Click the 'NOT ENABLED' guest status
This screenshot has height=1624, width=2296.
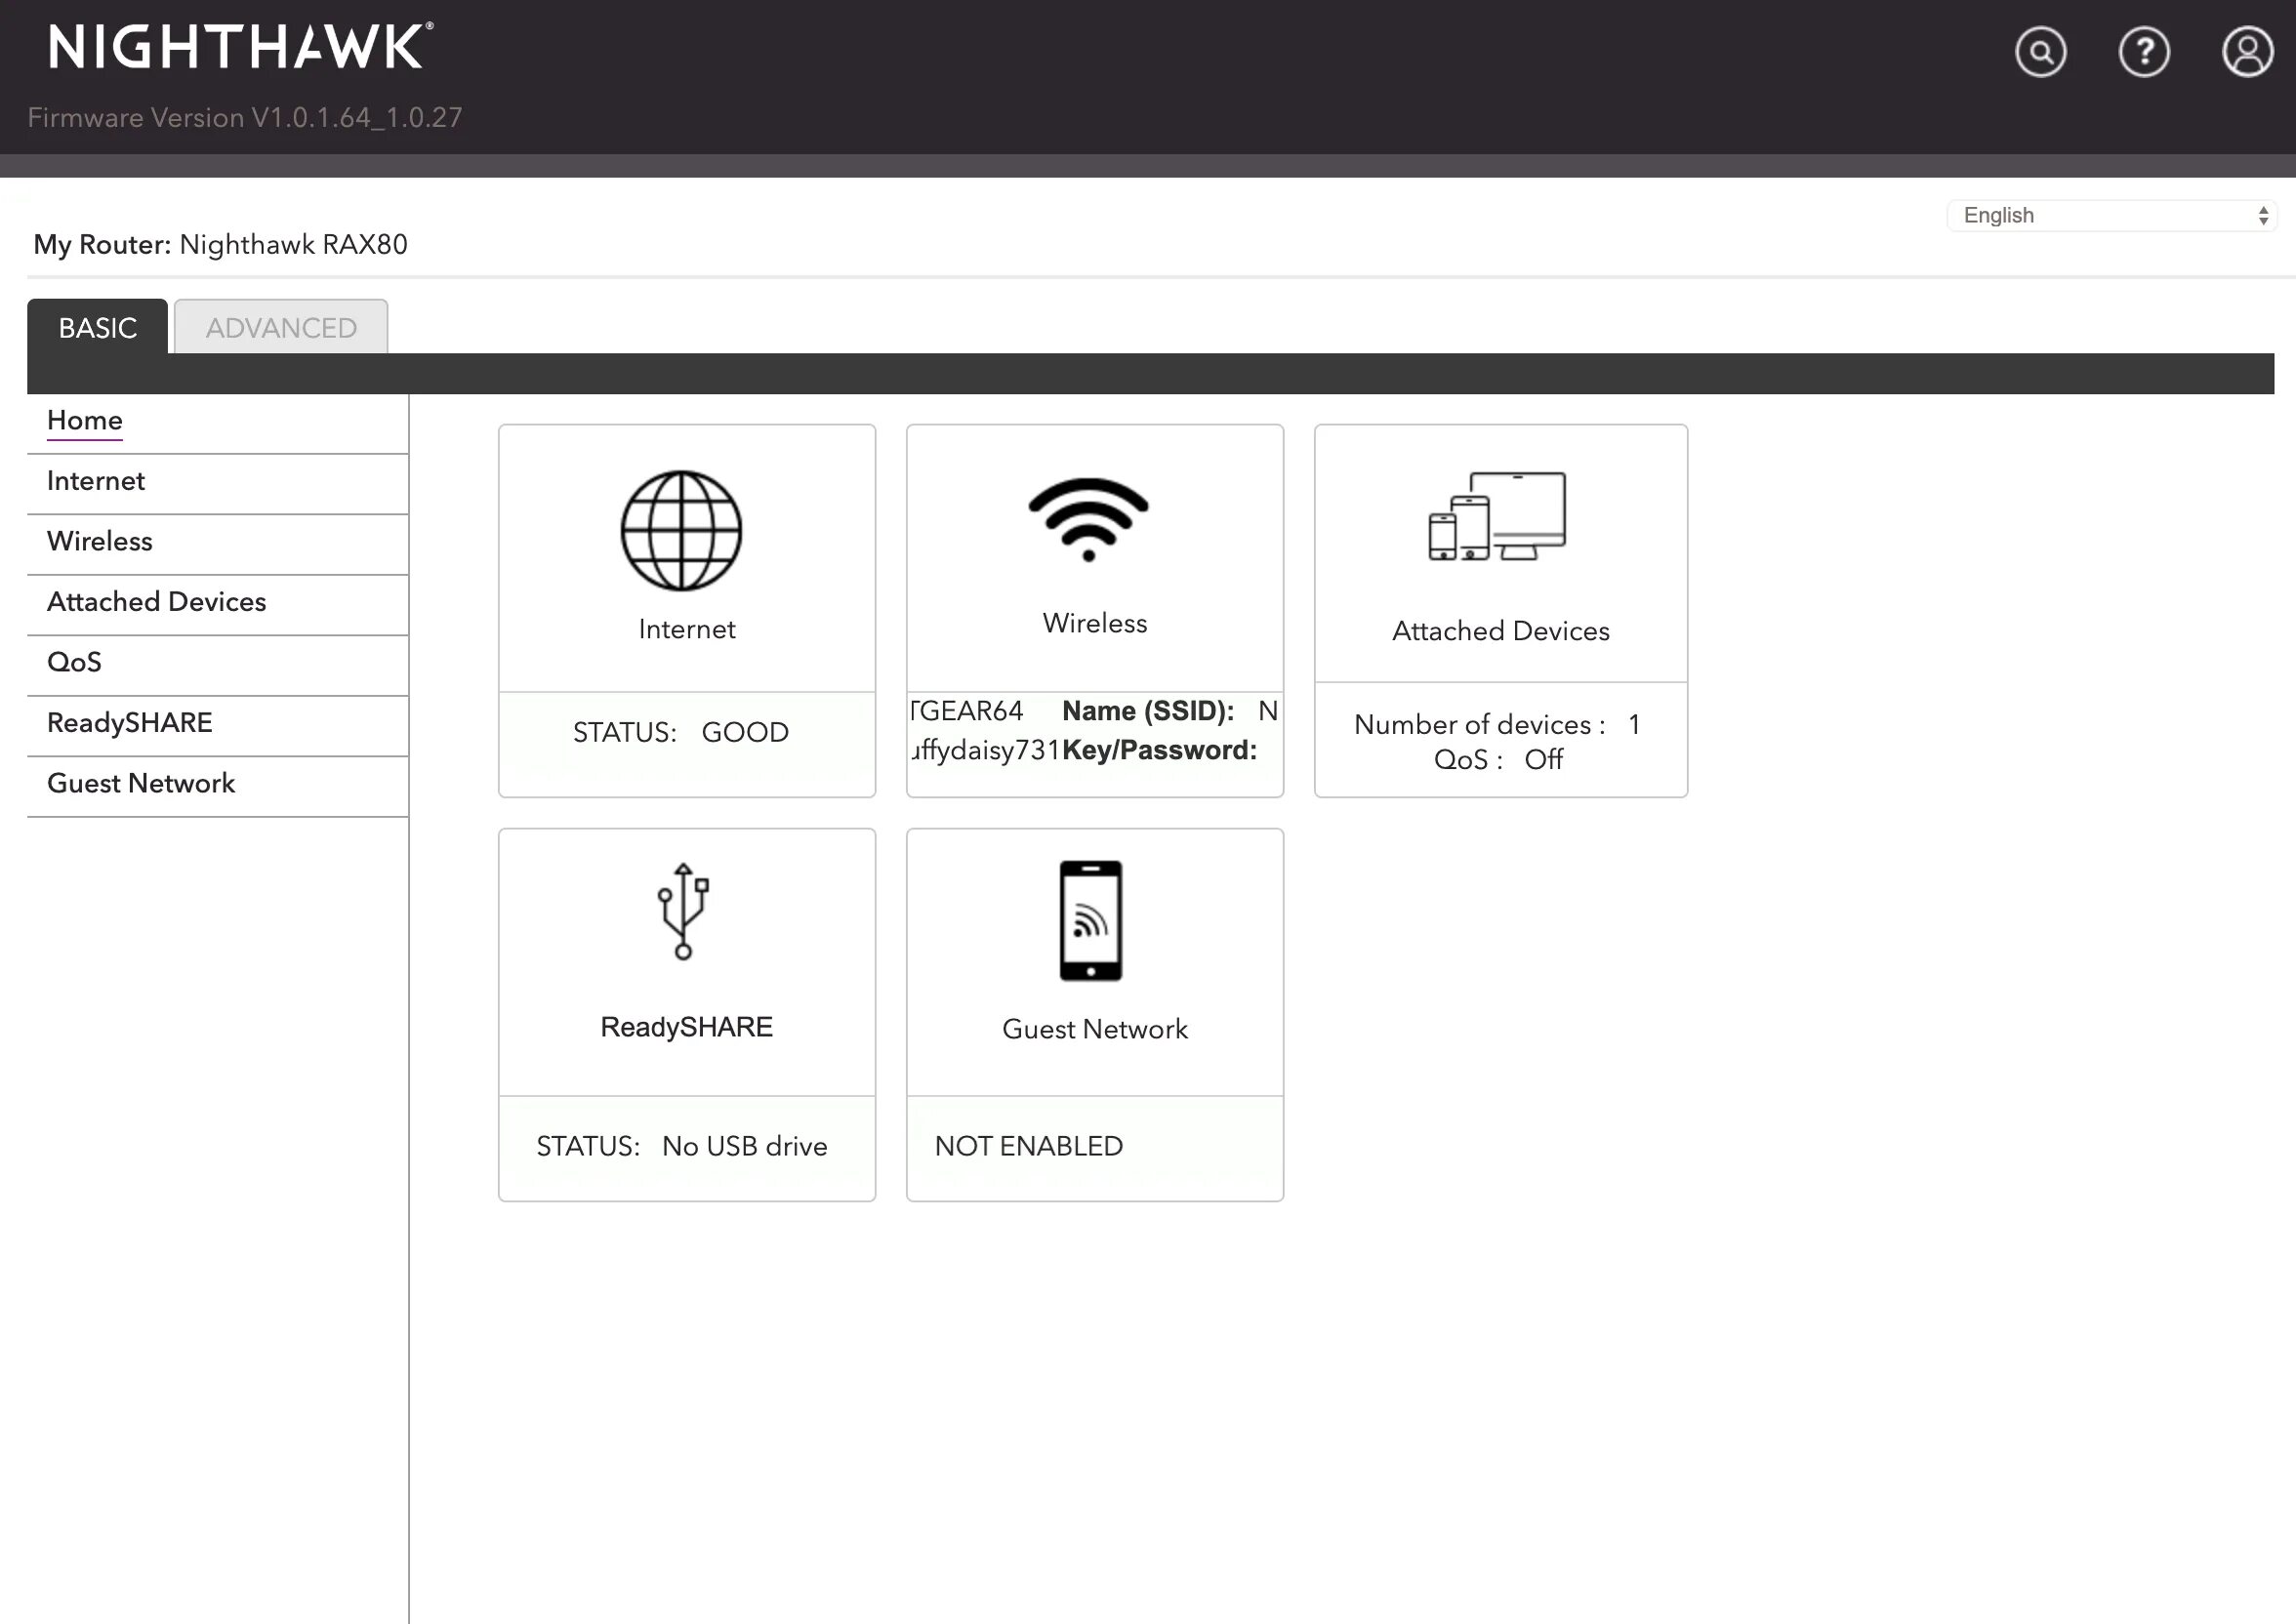coord(1029,1146)
